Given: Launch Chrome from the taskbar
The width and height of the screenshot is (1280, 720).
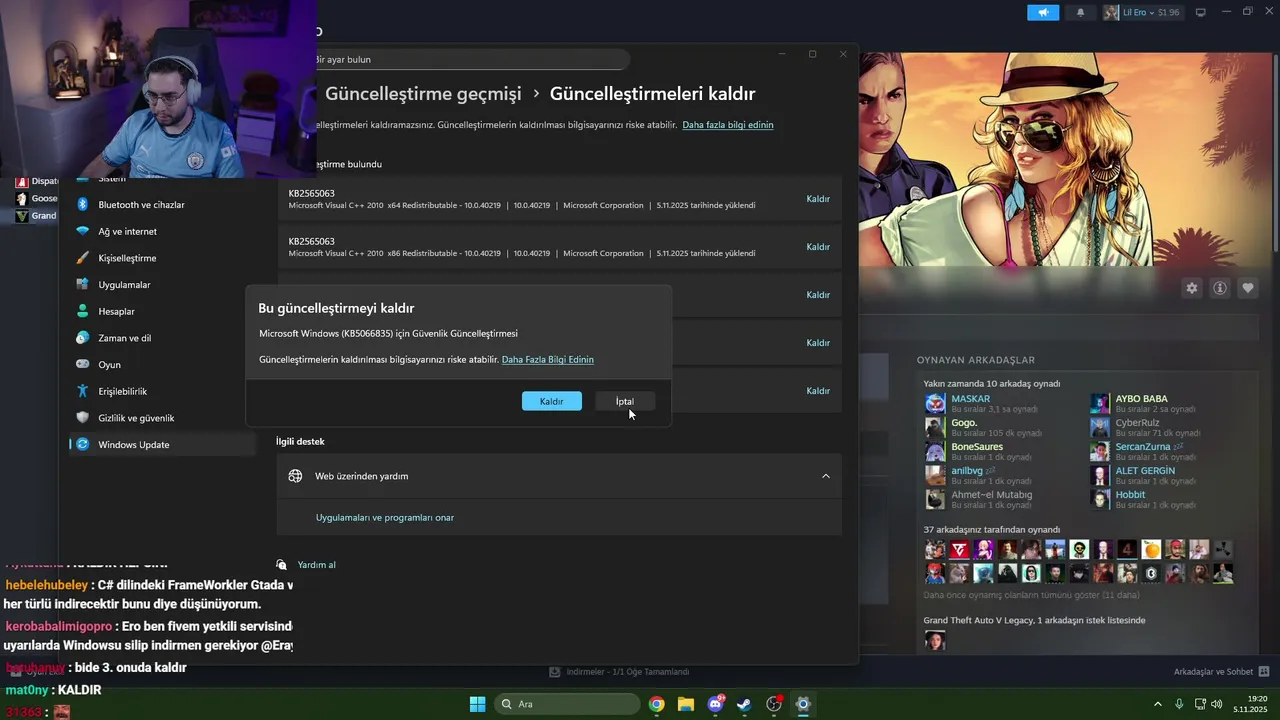Looking at the screenshot, I should pyautogui.click(x=656, y=704).
